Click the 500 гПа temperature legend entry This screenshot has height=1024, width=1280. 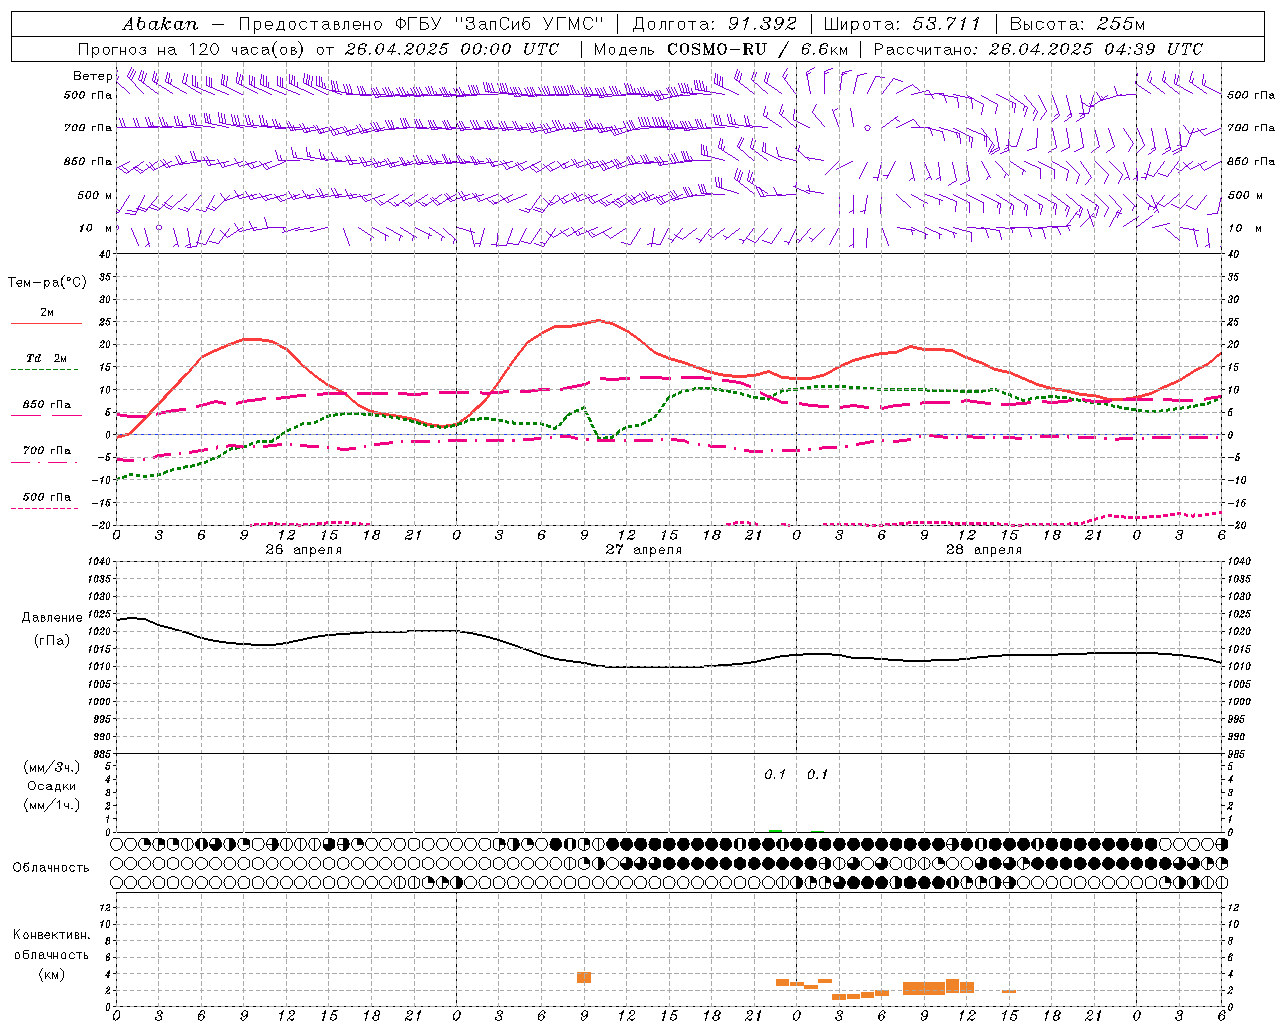pyautogui.click(x=47, y=496)
